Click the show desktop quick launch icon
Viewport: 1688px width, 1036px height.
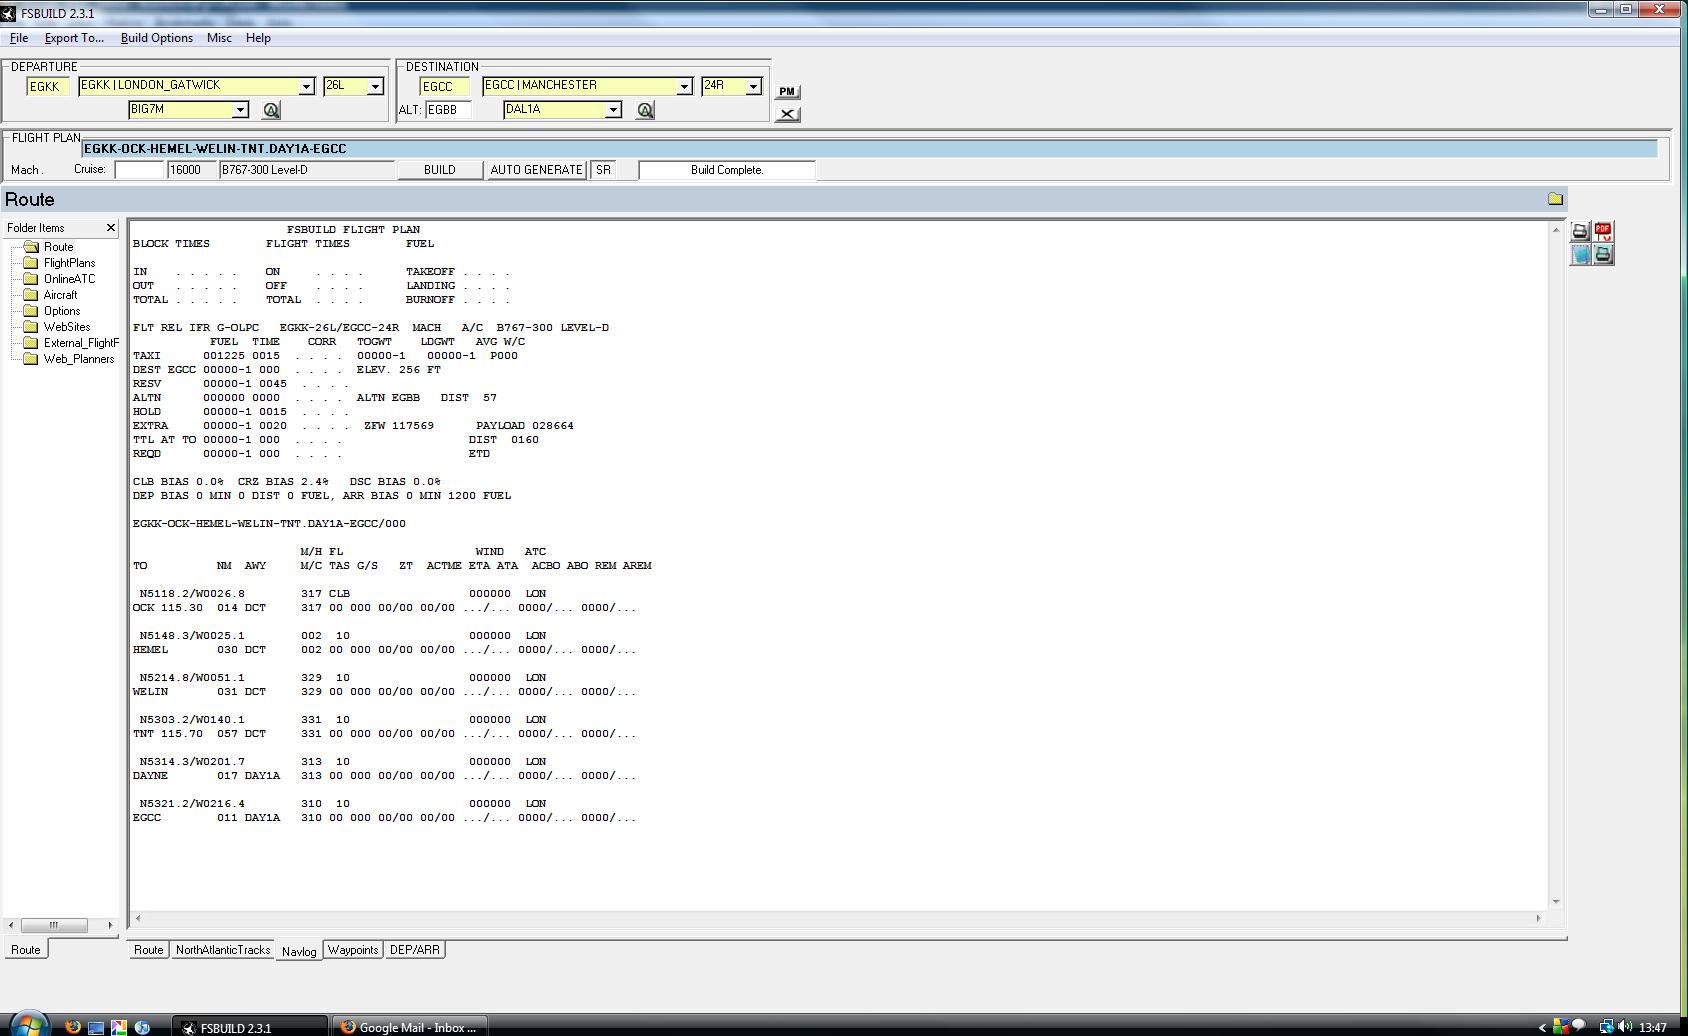(x=96, y=1027)
